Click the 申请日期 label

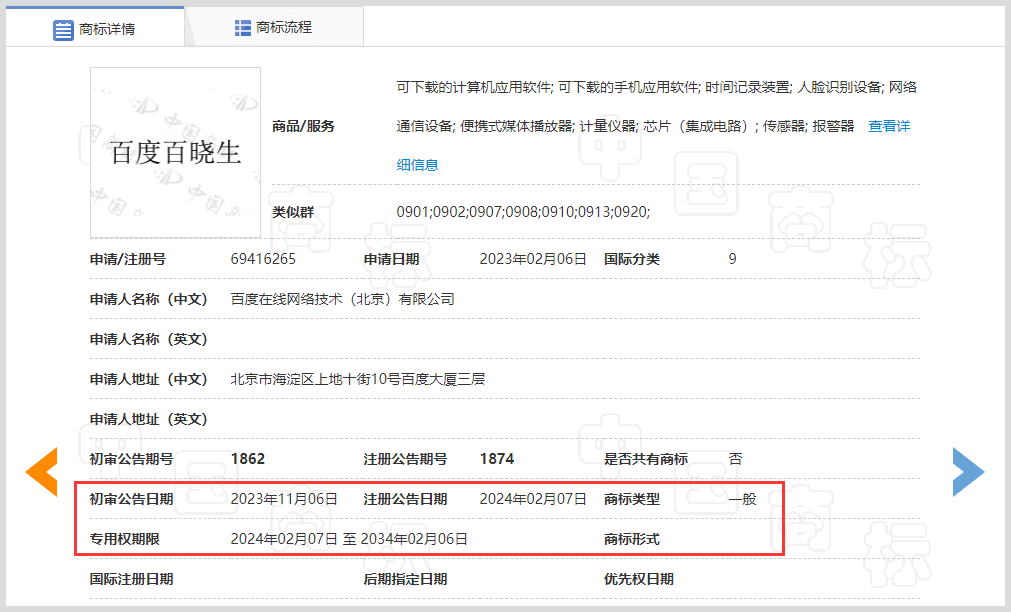[391, 259]
